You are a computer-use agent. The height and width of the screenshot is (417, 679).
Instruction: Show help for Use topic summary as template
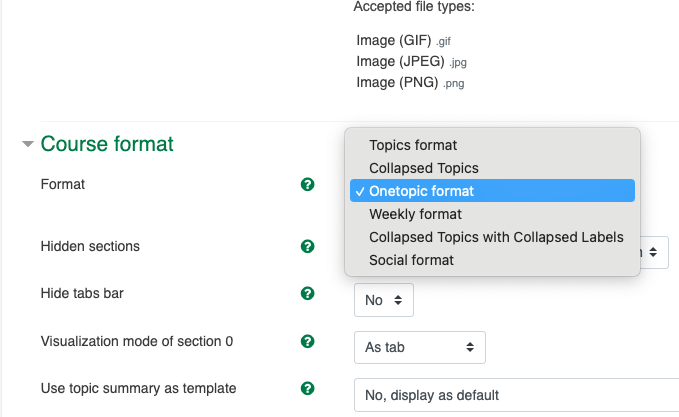pyautogui.click(x=308, y=388)
